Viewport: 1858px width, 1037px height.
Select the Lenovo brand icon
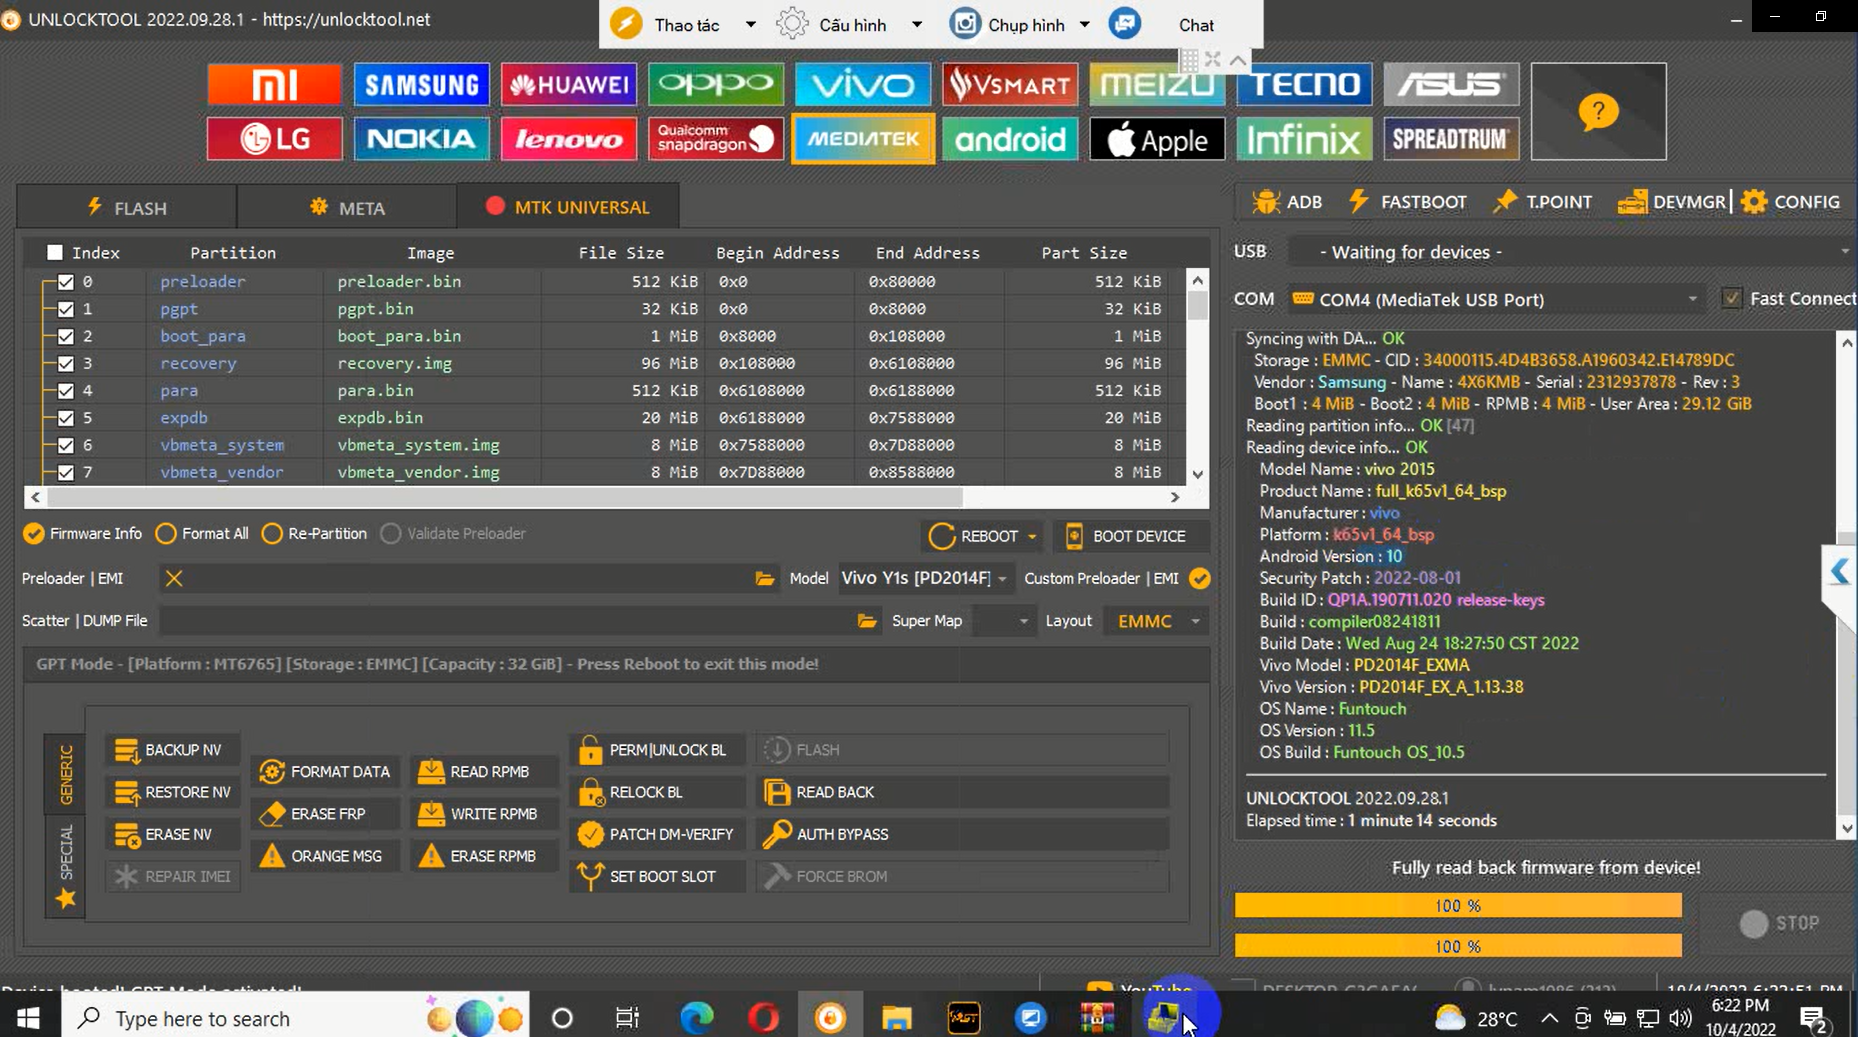(x=569, y=139)
